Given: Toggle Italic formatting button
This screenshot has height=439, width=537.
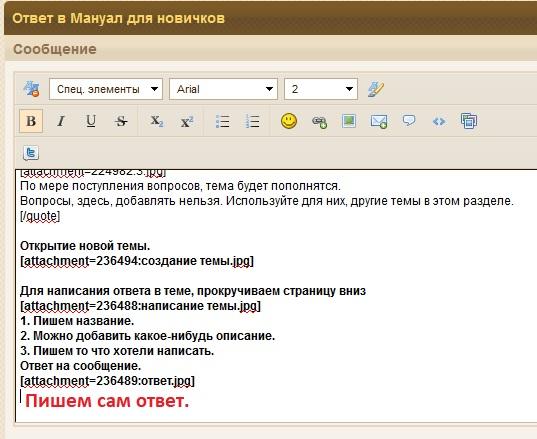Looking at the screenshot, I should pyautogui.click(x=61, y=121).
